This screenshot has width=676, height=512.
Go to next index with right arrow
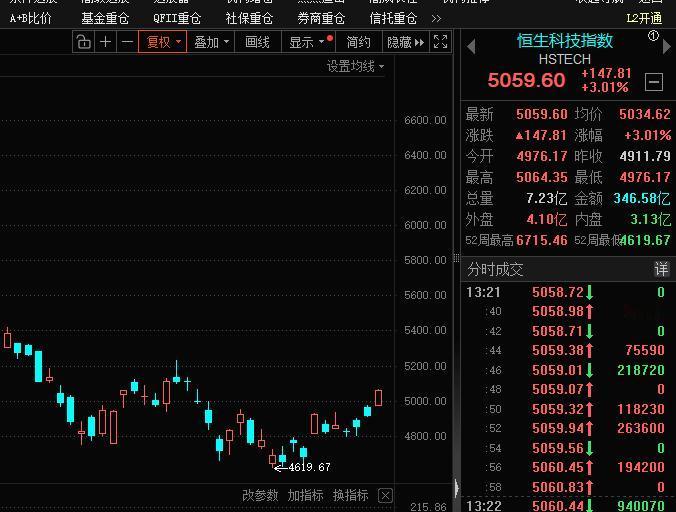click(x=667, y=46)
